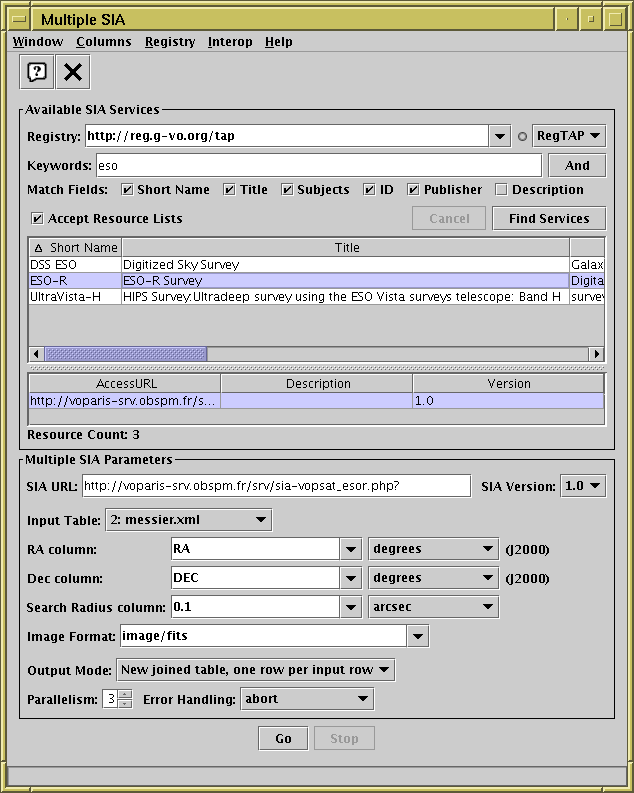The width and height of the screenshot is (634, 793).
Task: Click the left arrow of the horizontal scrollbar
Action: tap(37, 354)
